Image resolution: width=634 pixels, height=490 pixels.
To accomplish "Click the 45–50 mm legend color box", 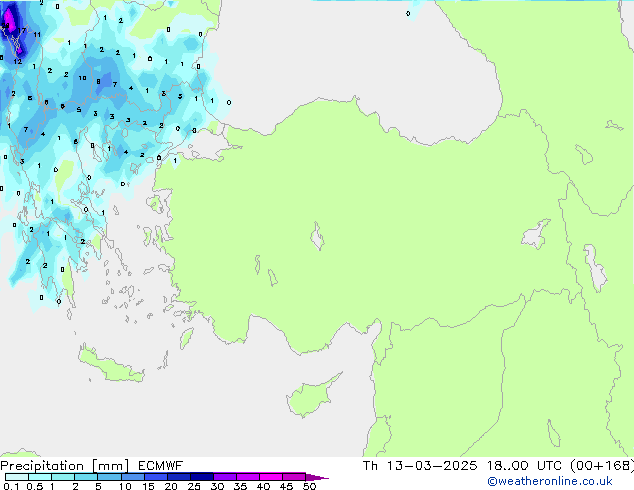I will click(x=294, y=477).
